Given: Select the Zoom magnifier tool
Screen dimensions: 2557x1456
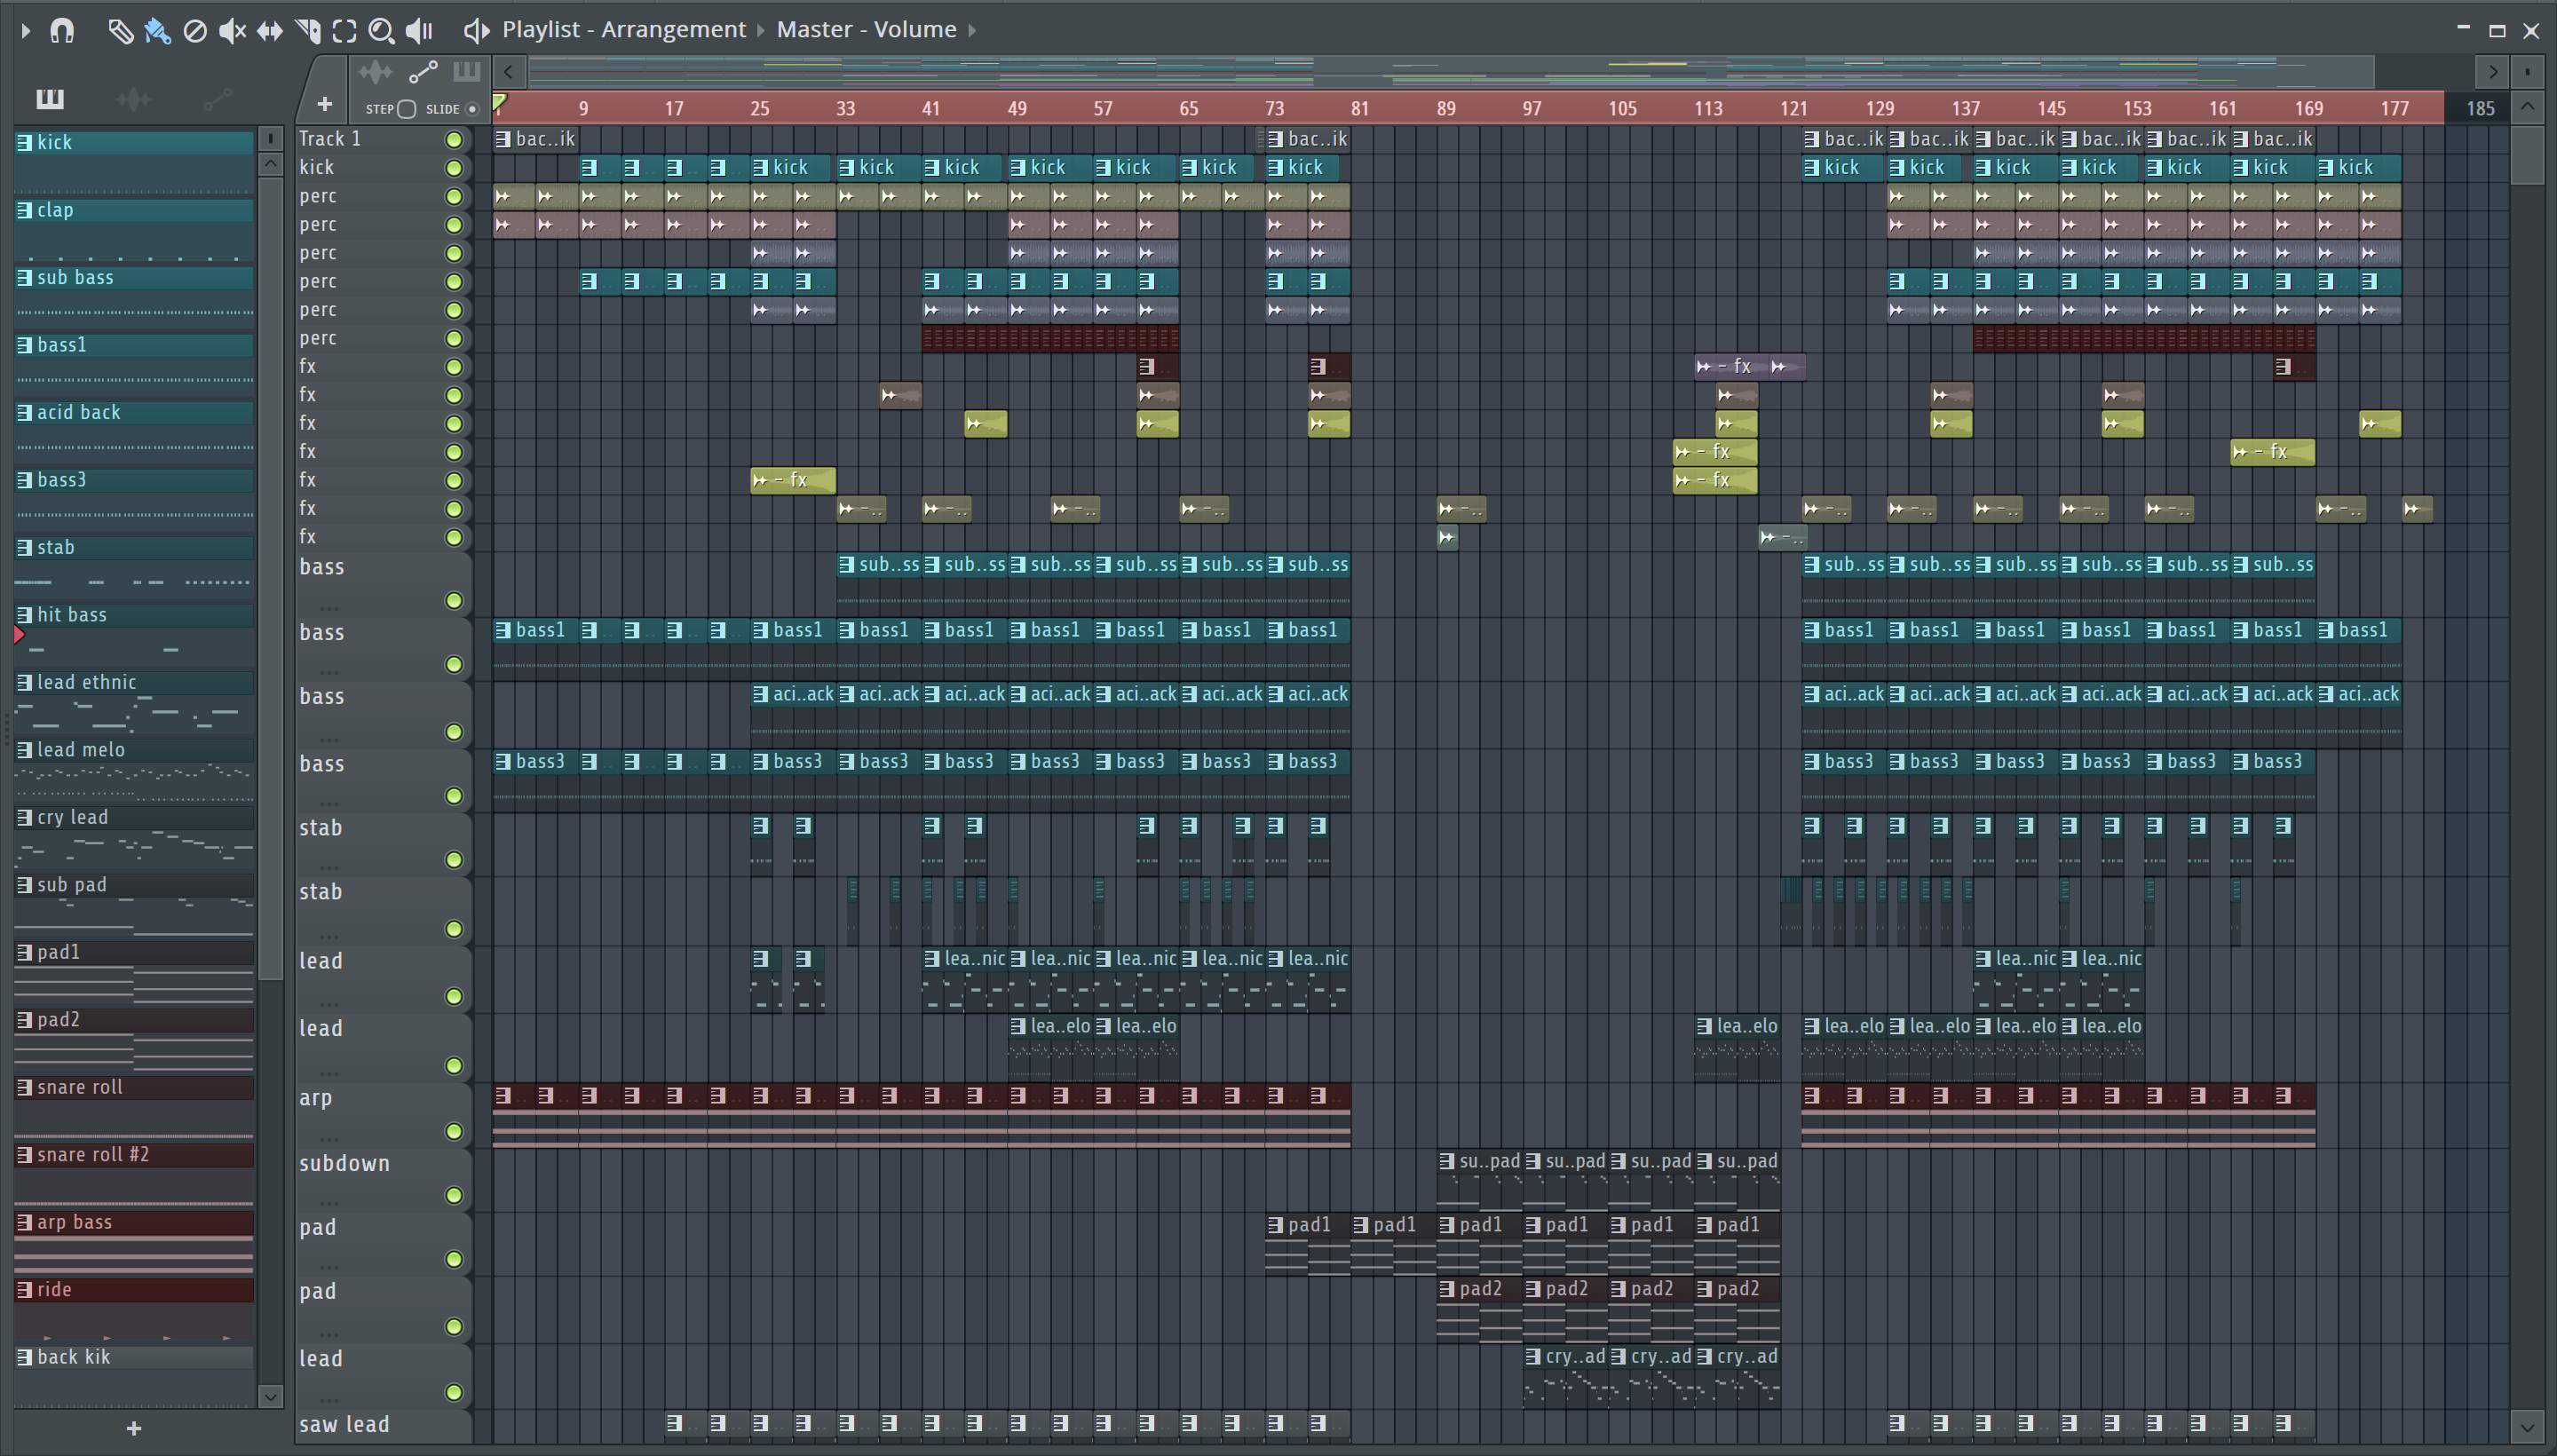Looking at the screenshot, I should [x=381, y=31].
